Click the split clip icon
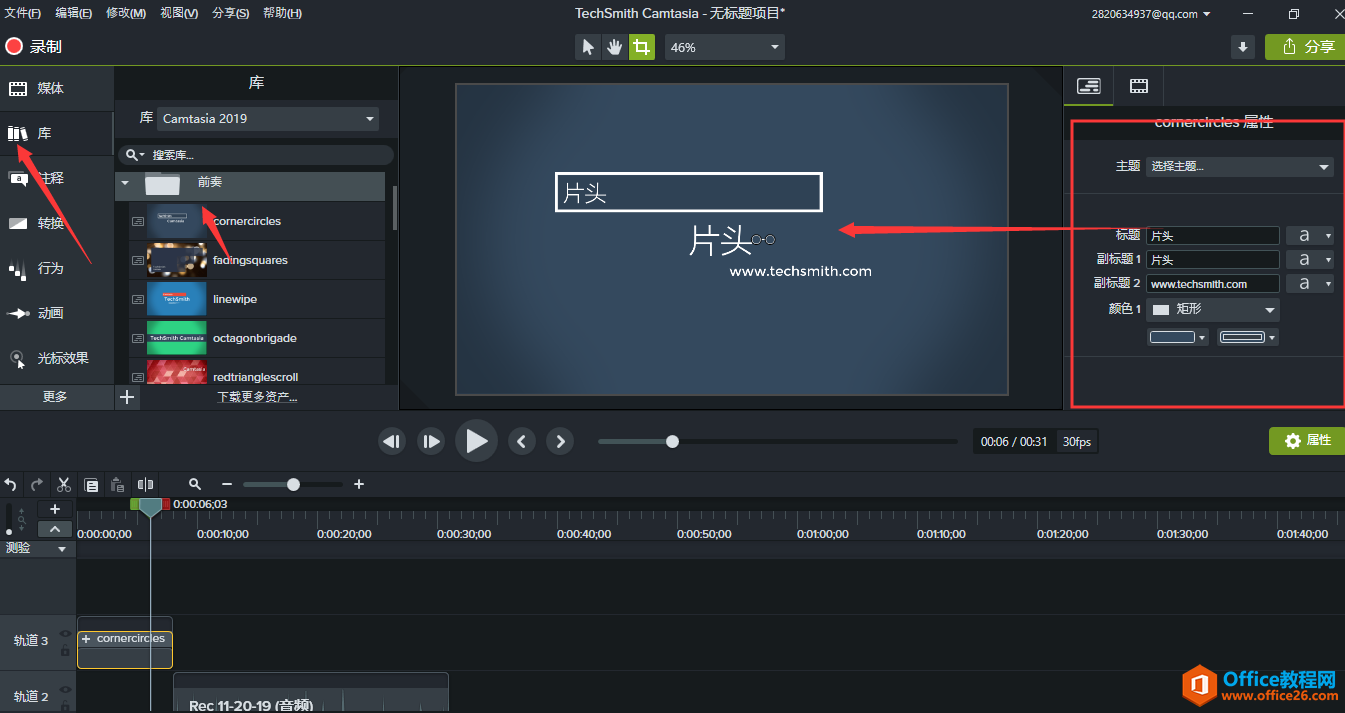The image size is (1345, 713). click(x=146, y=485)
